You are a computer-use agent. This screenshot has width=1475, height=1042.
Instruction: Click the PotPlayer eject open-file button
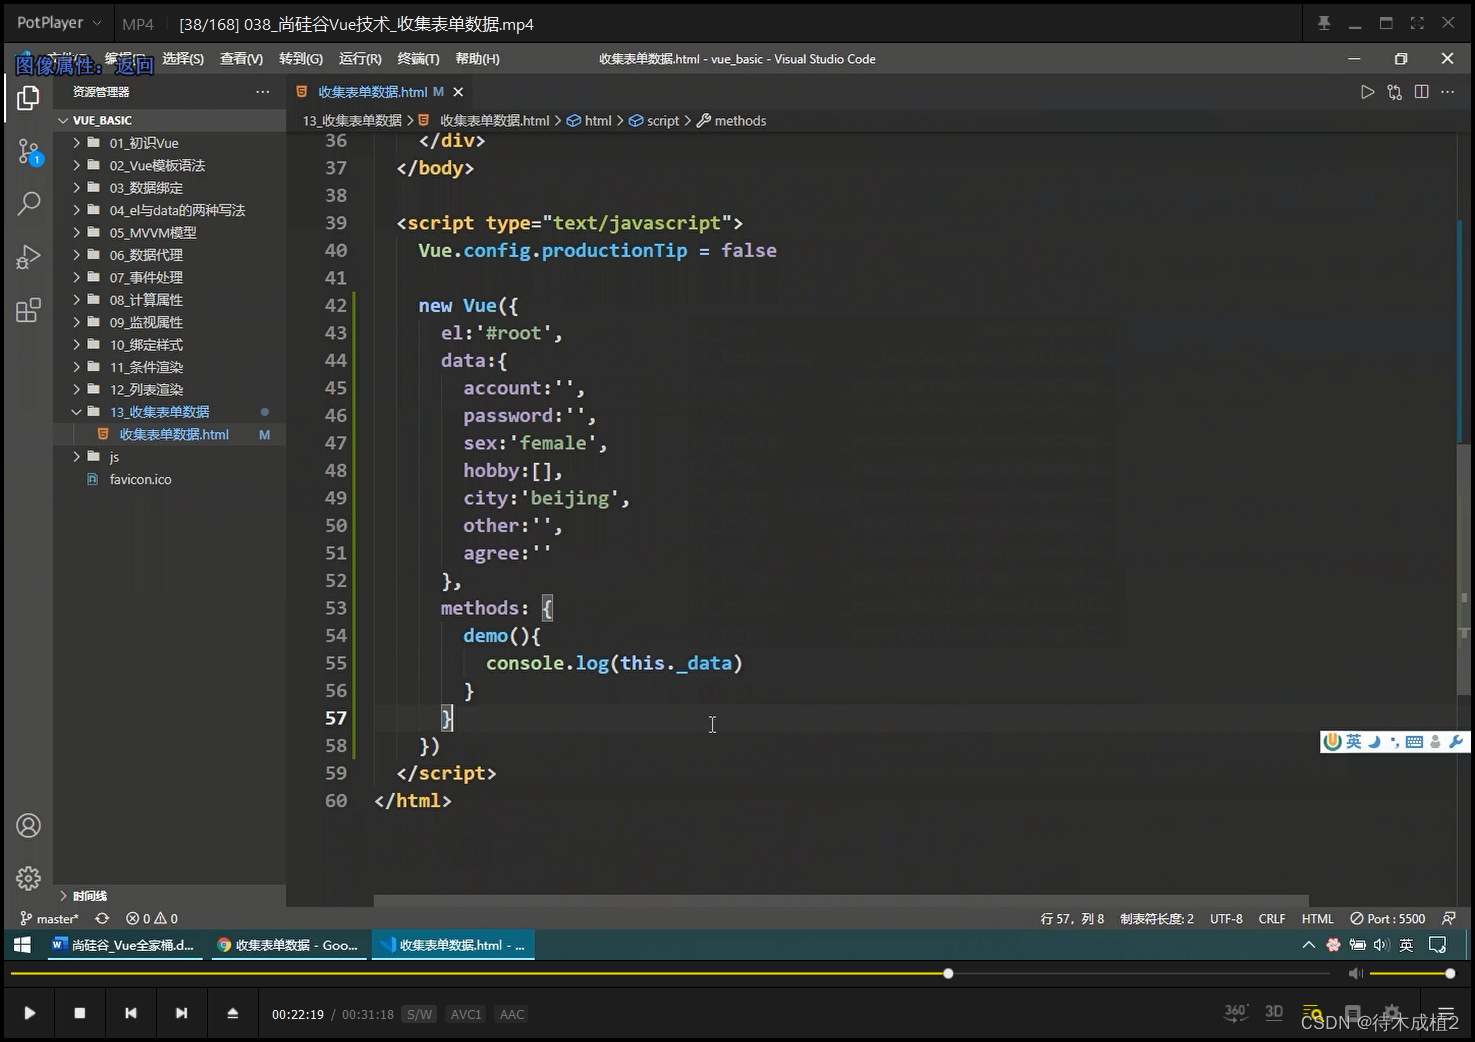pos(232,1013)
